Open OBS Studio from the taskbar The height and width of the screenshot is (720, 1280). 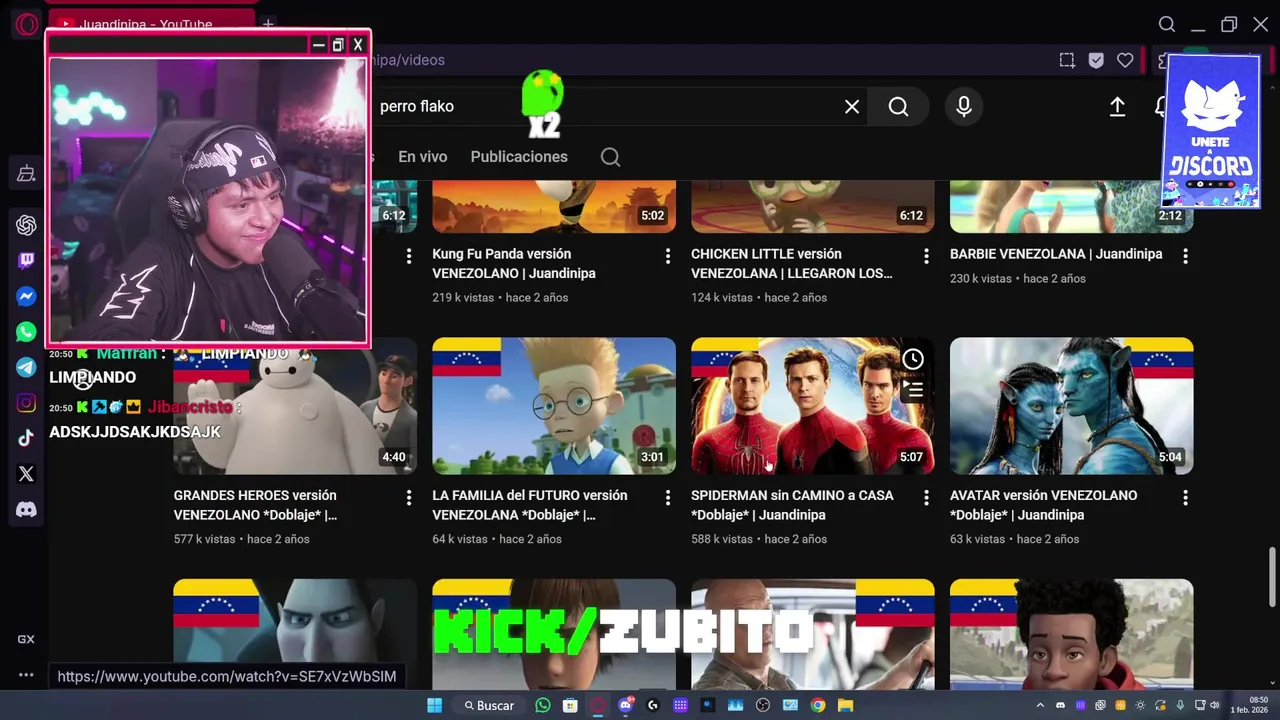pyautogui.click(x=763, y=705)
